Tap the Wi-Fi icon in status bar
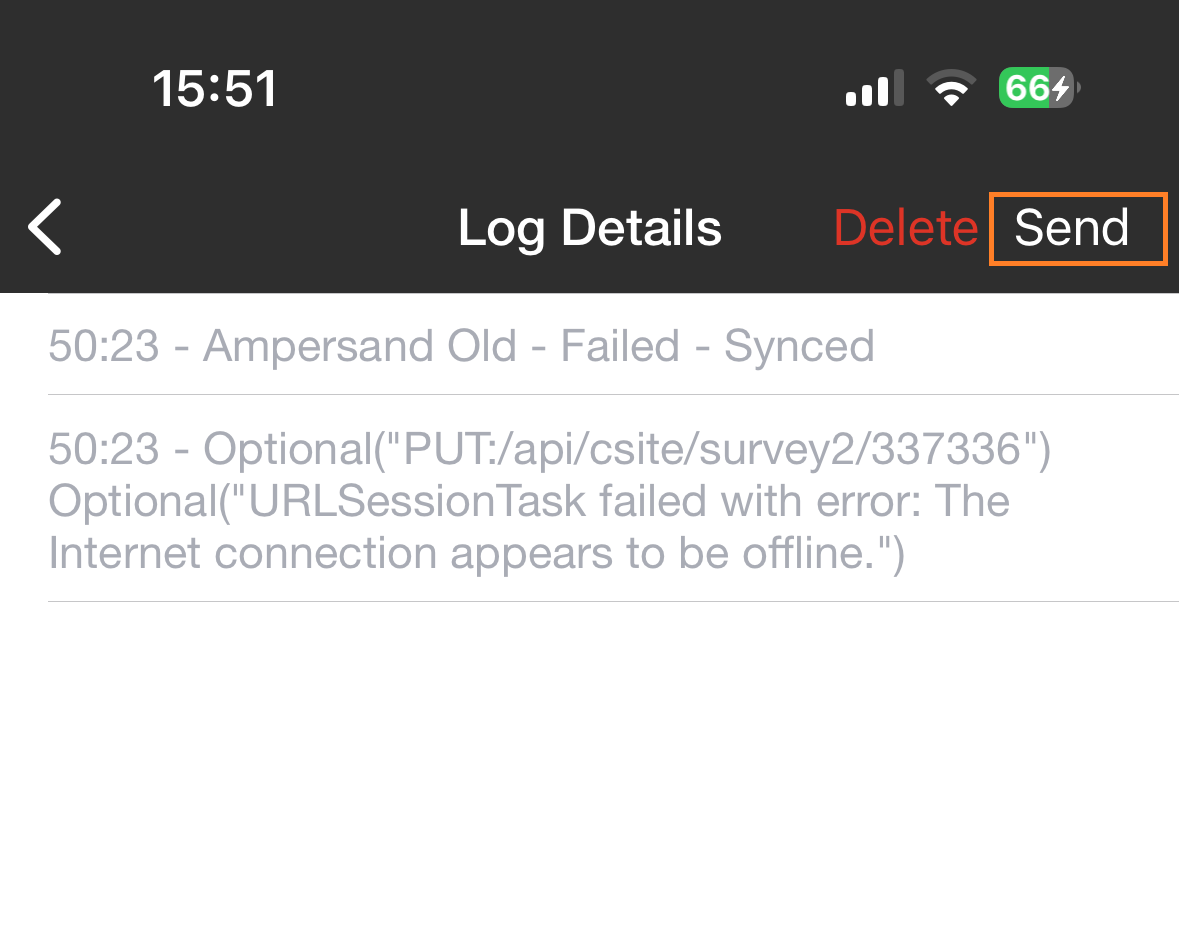The width and height of the screenshot is (1179, 929). (951, 88)
